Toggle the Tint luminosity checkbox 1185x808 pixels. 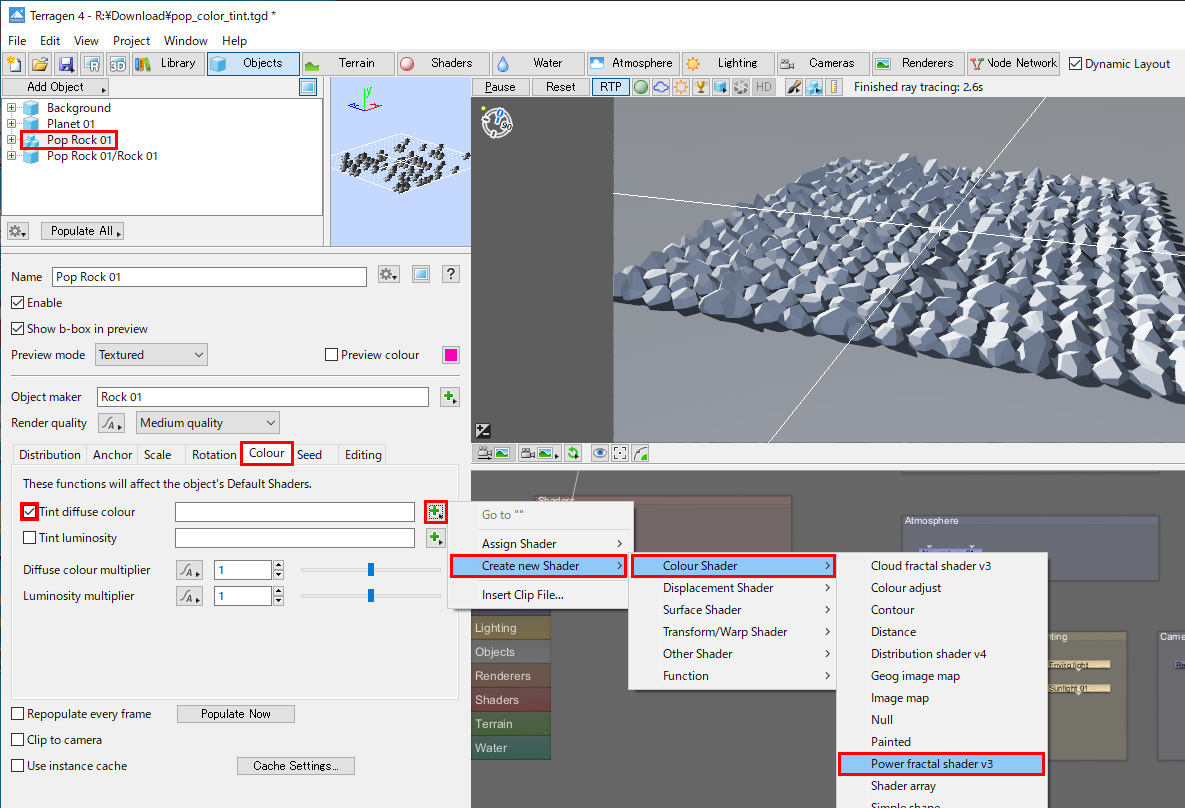click(x=30, y=538)
